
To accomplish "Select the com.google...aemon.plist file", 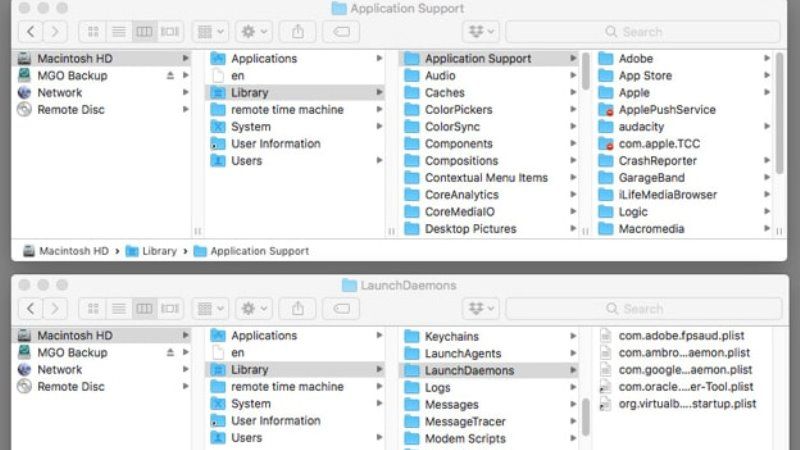I will 684,369.
